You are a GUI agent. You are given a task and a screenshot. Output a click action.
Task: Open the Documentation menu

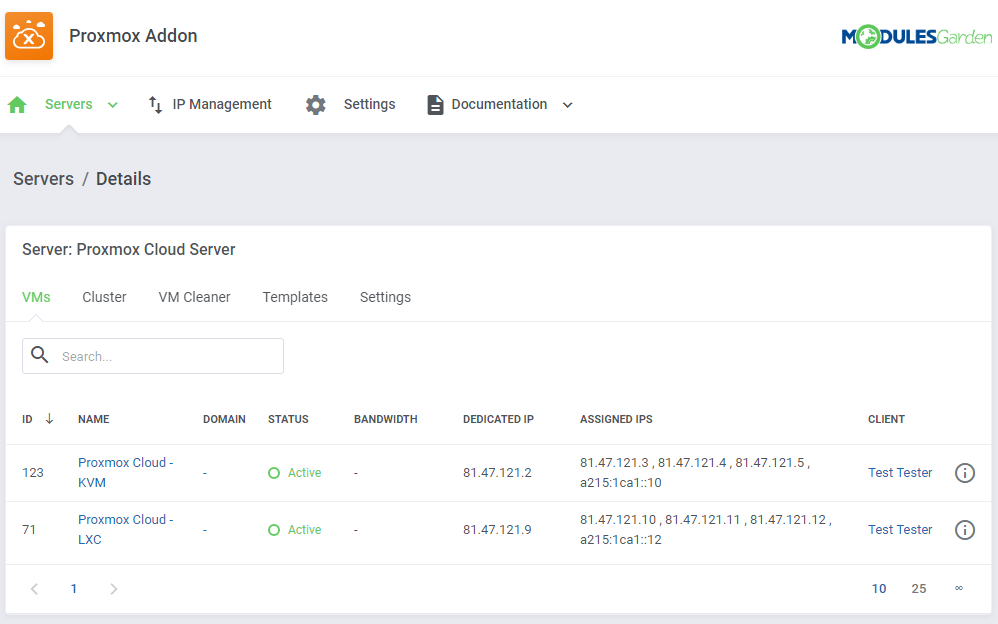point(499,104)
